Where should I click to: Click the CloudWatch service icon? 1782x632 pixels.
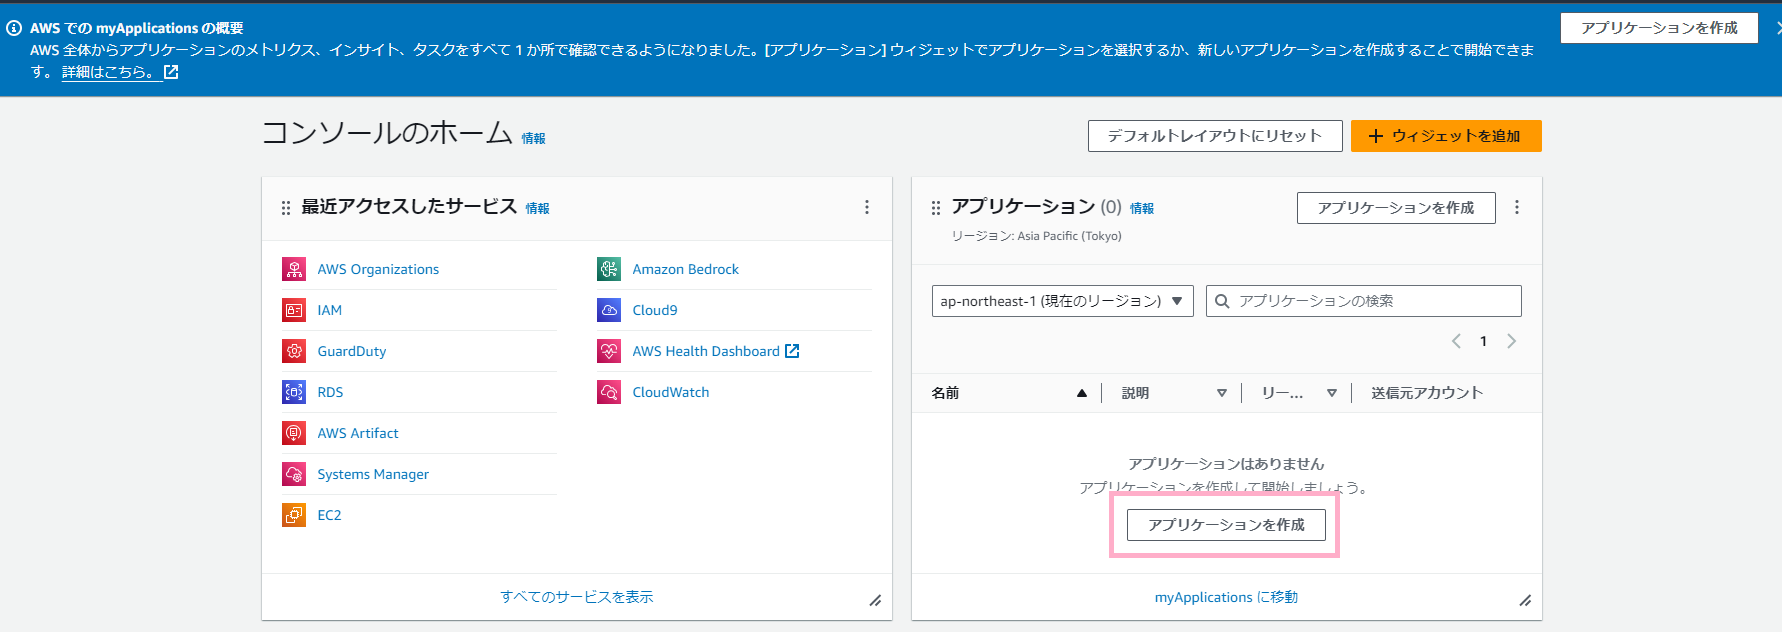(x=609, y=392)
